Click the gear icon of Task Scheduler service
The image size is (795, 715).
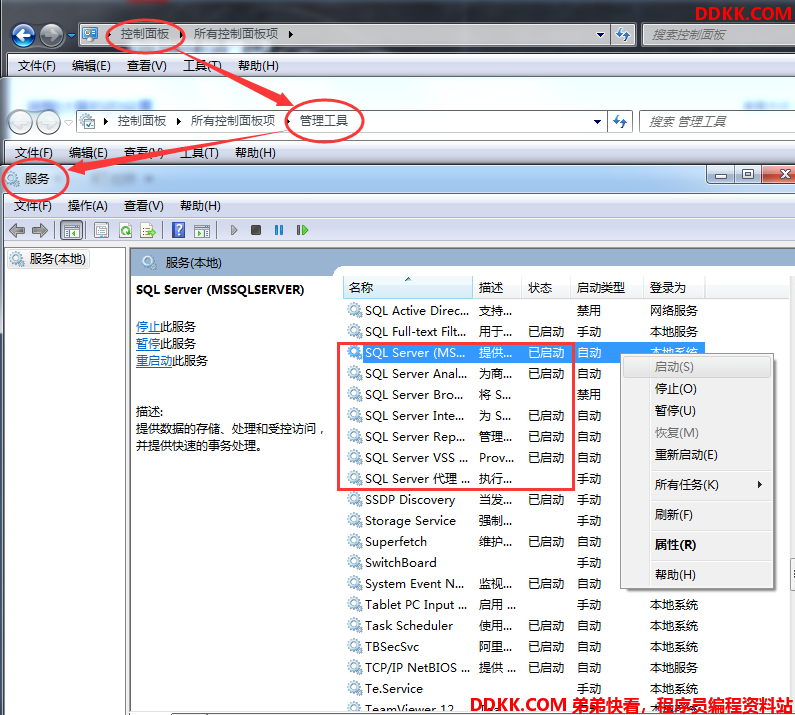(x=354, y=625)
